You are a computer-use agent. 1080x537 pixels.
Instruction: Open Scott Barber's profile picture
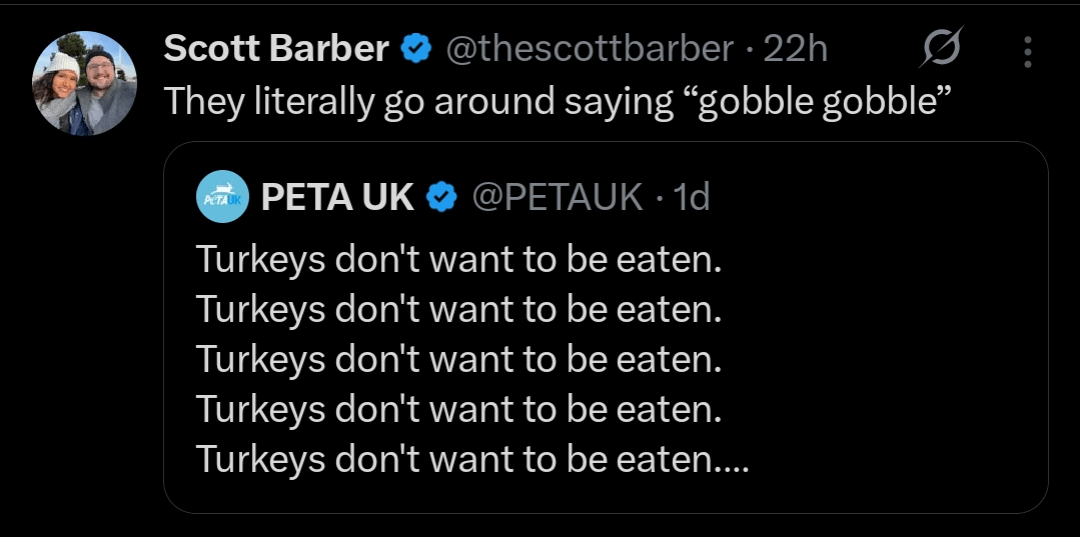tap(84, 83)
